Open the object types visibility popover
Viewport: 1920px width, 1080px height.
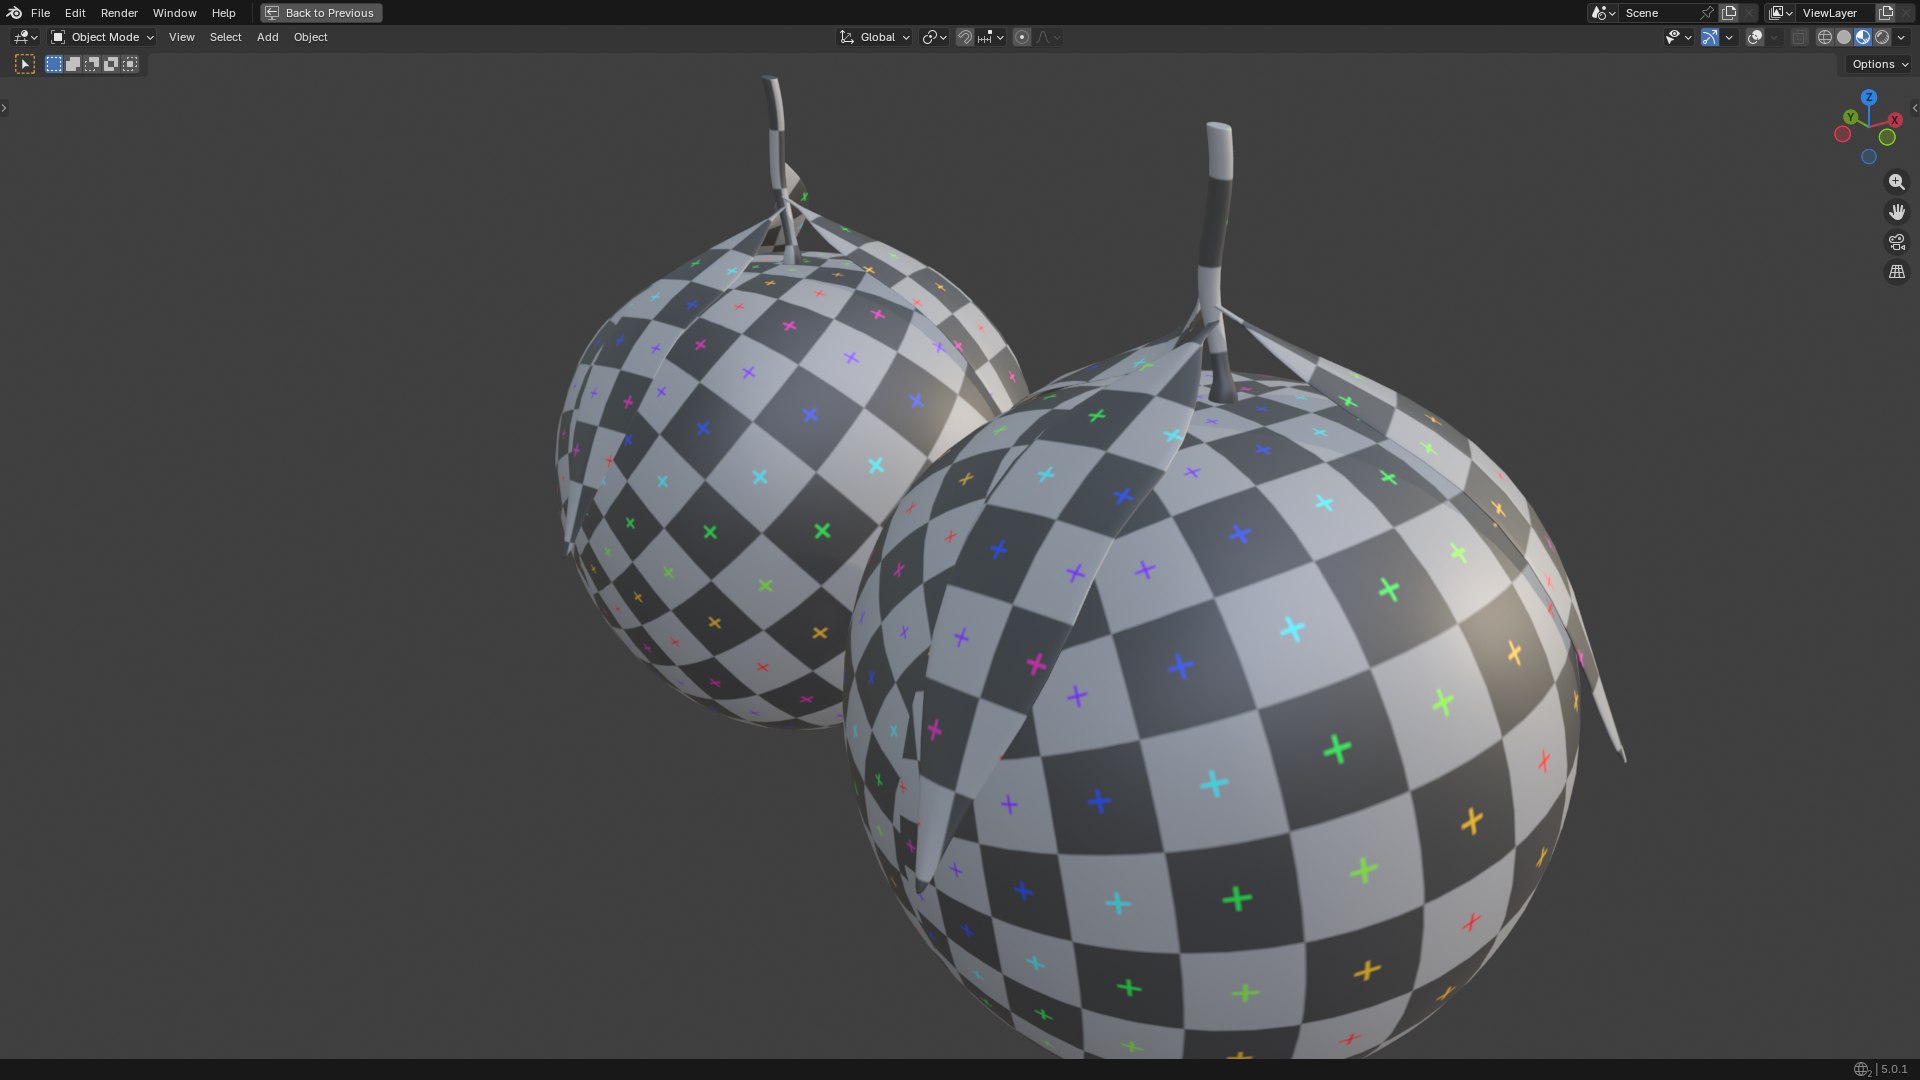1678,37
